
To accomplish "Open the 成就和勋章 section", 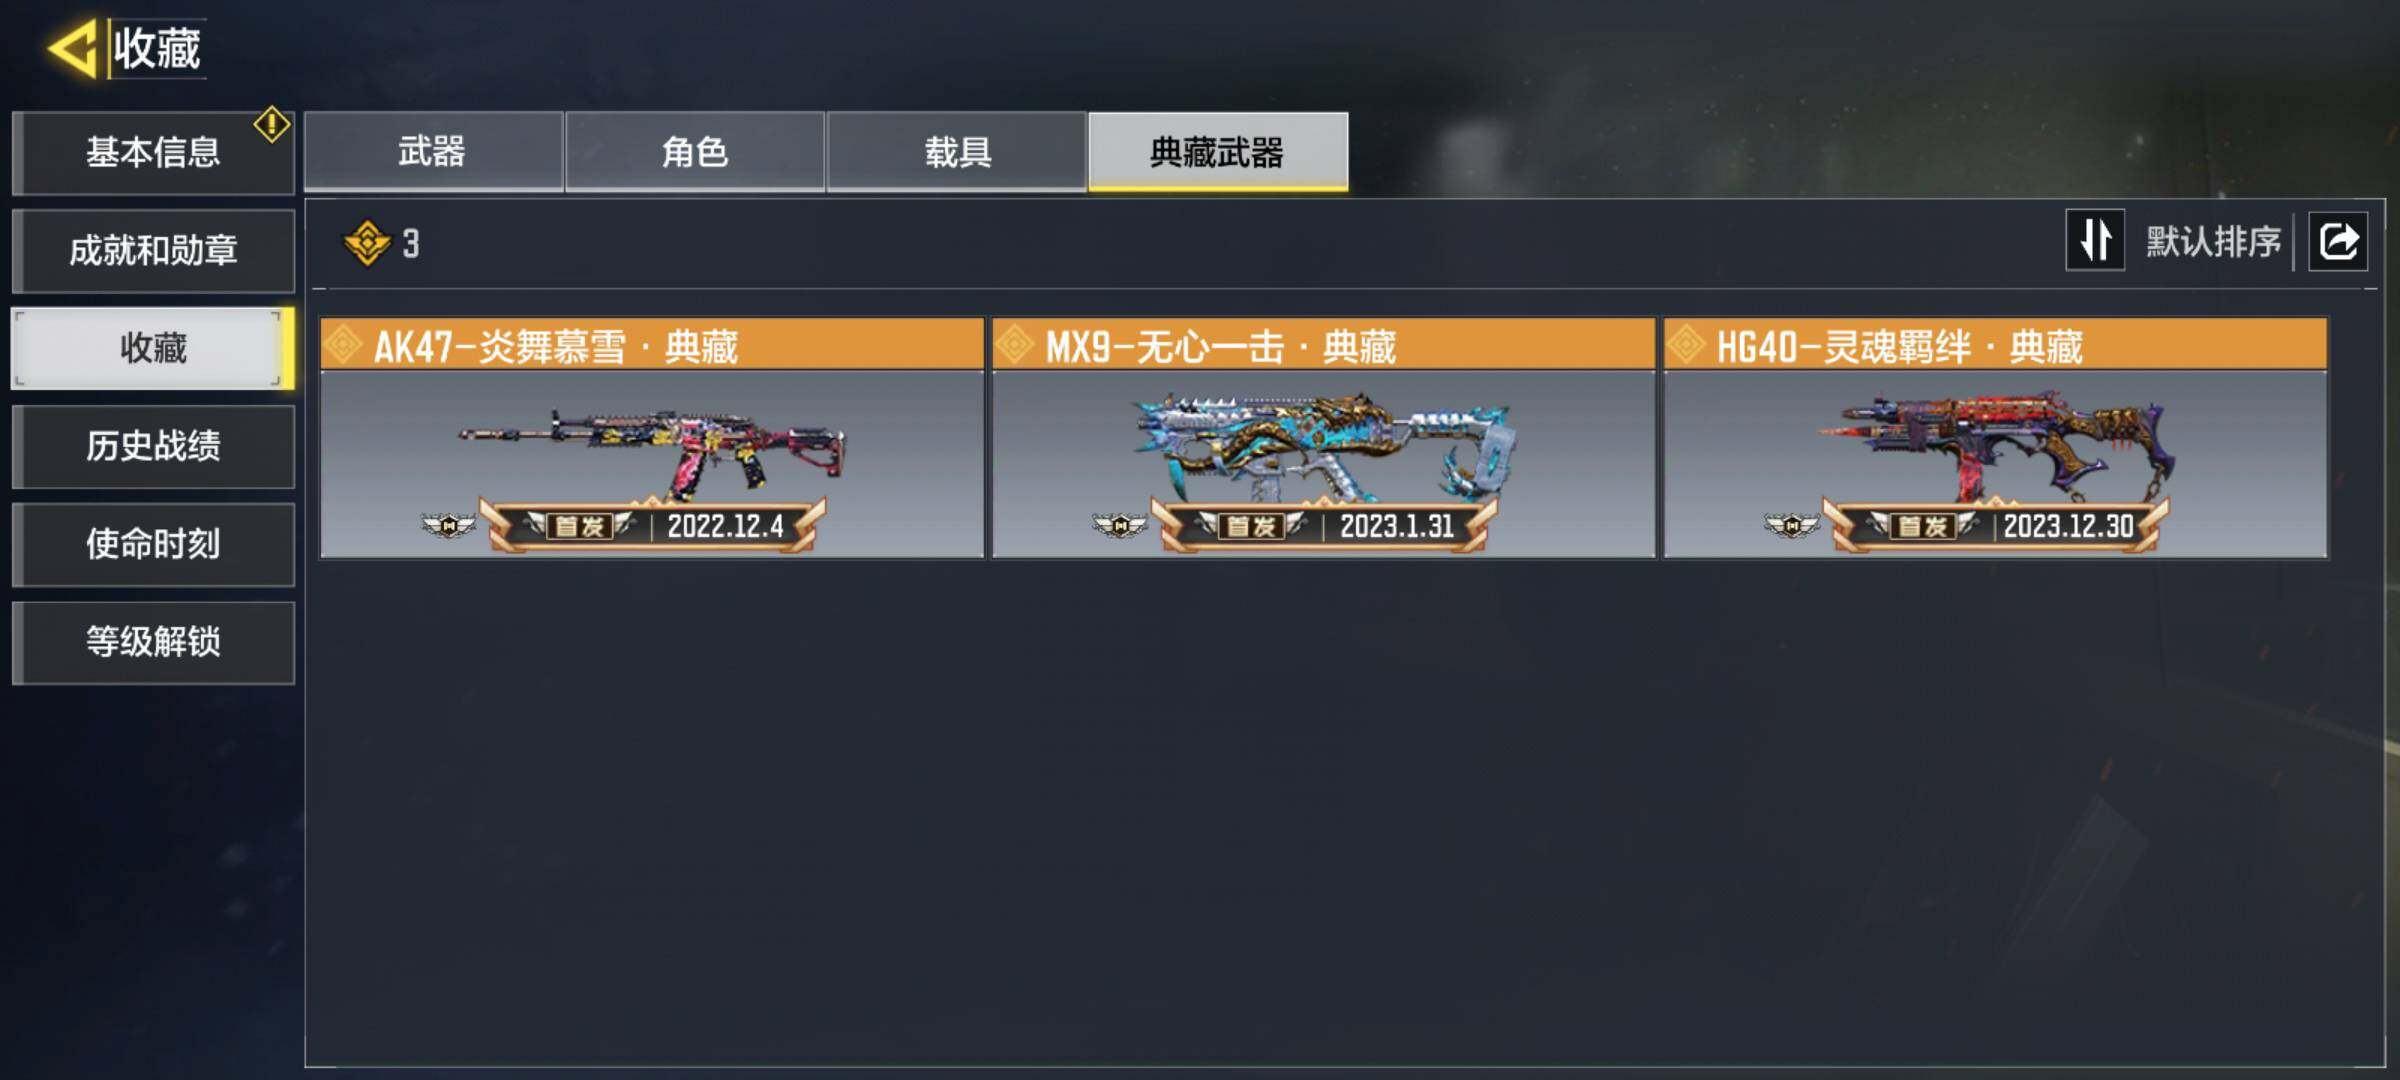I will pyautogui.click(x=153, y=250).
